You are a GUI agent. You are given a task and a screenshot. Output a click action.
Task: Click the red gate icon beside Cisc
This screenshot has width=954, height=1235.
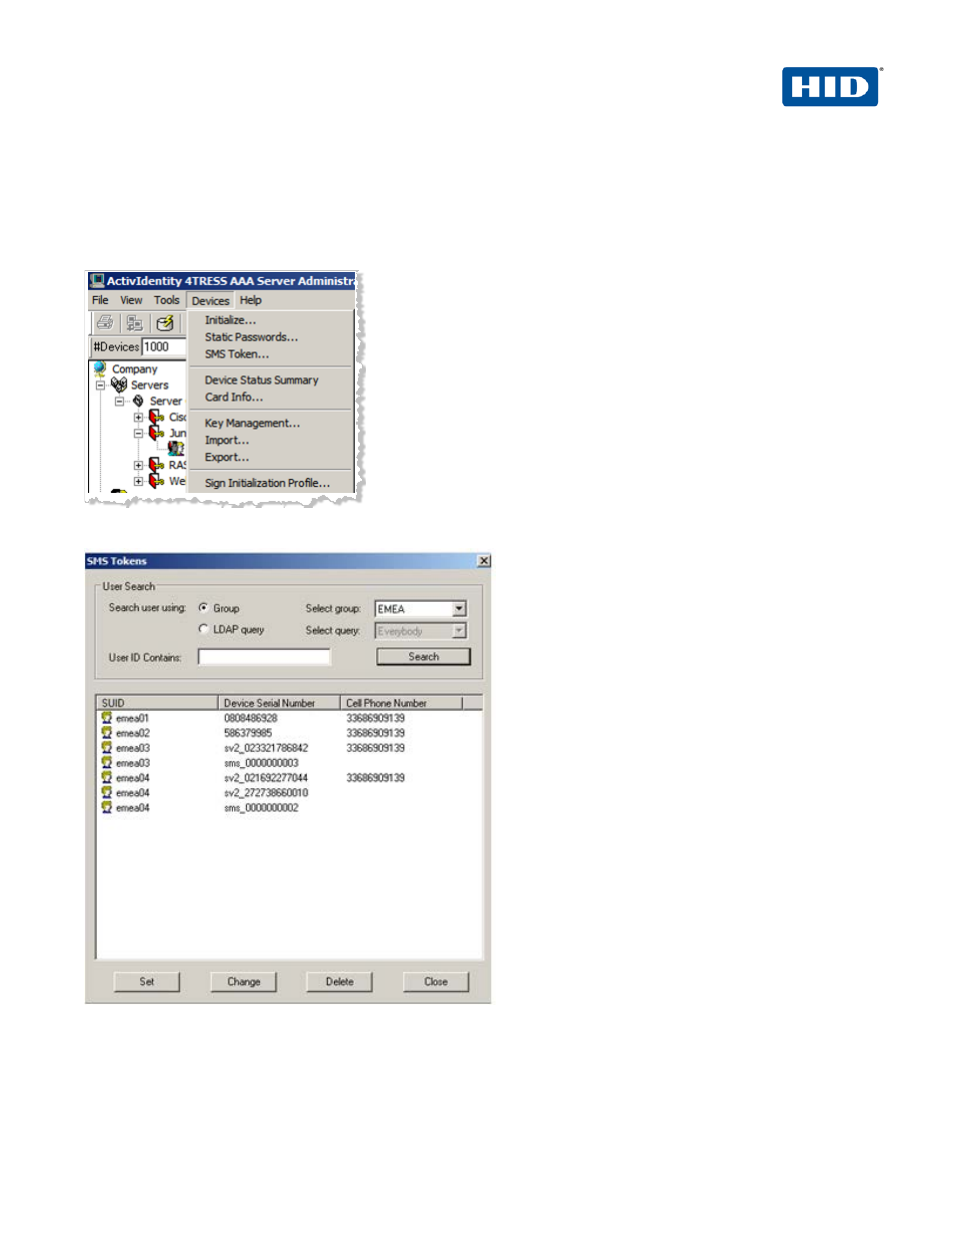click(156, 417)
